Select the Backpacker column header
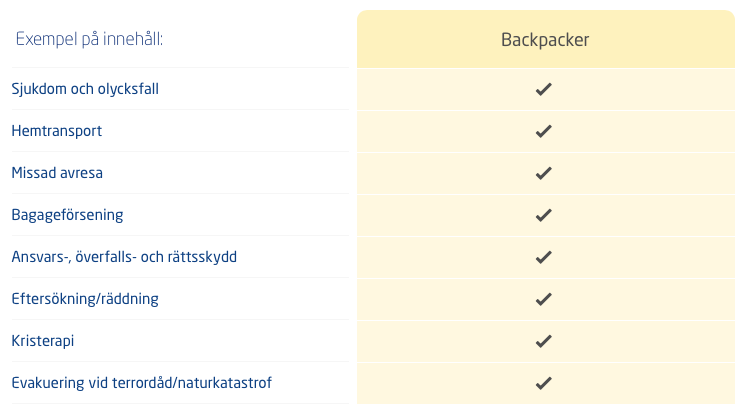746x417 pixels. tap(546, 40)
